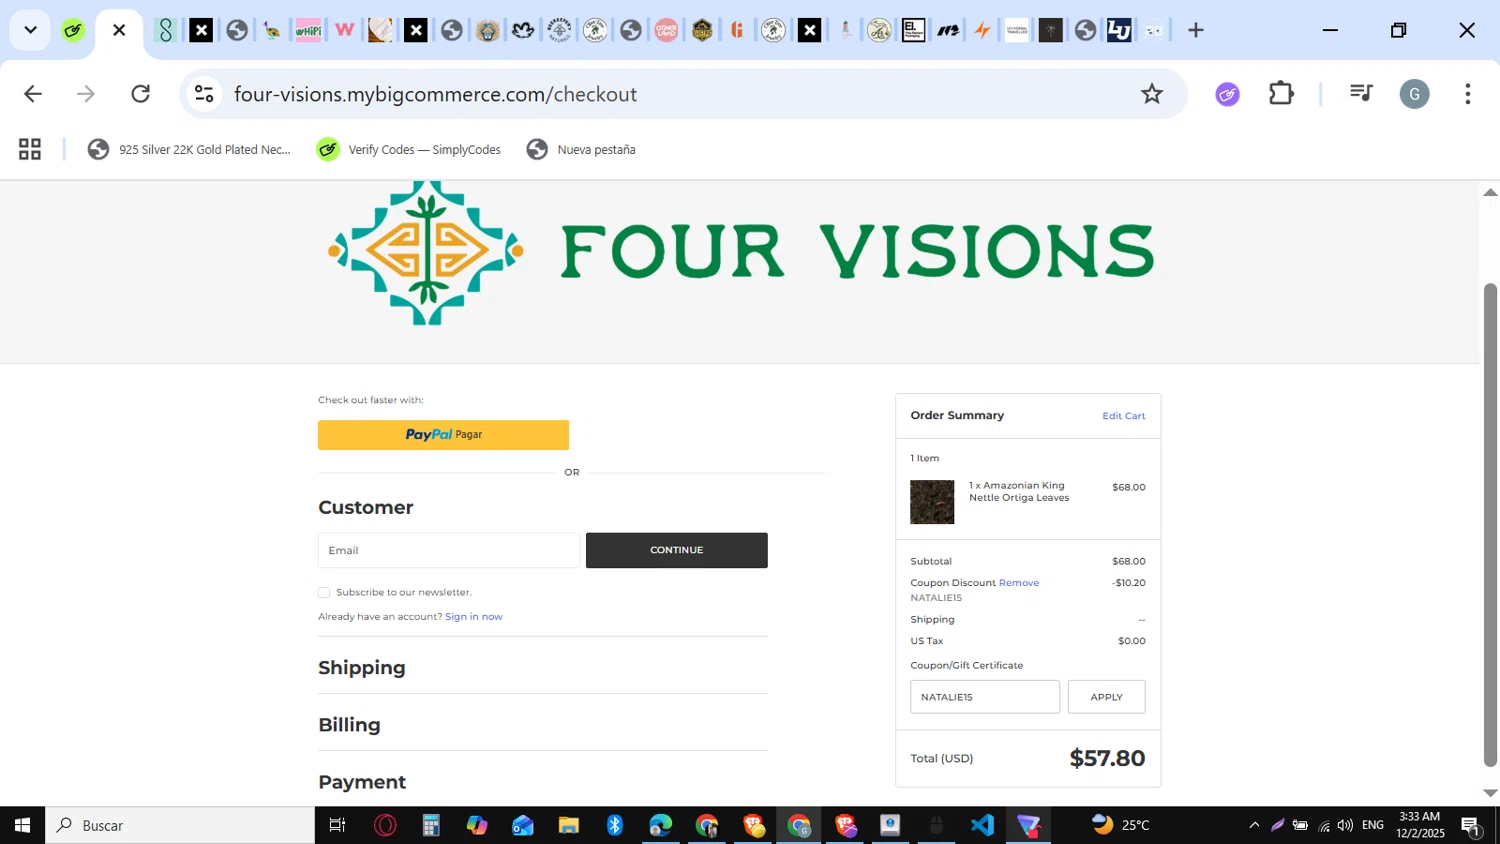Click the Amazonian King Nettle thumbnail
This screenshot has width=1500, height=844.
932,502
